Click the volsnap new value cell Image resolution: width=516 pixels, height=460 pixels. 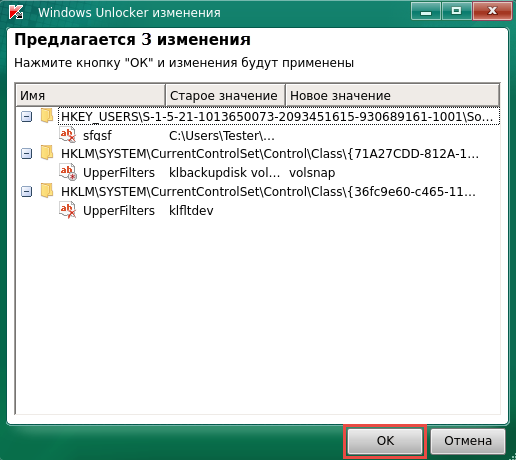coord(312,173)
